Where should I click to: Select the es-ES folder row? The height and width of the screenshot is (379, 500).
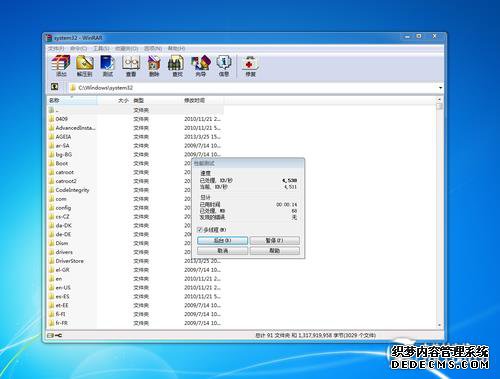135,296
